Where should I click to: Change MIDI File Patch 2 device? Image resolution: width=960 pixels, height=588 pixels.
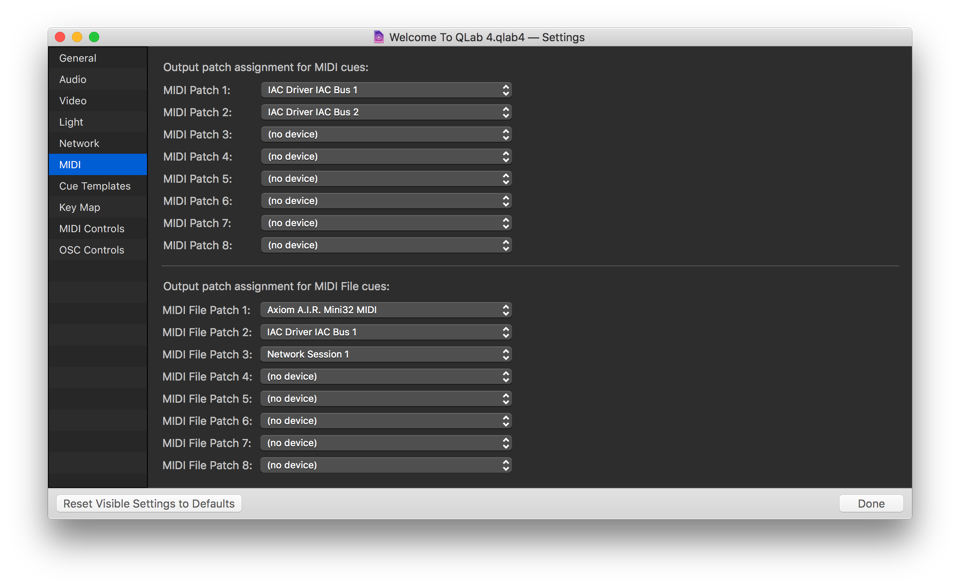[386, 332]
